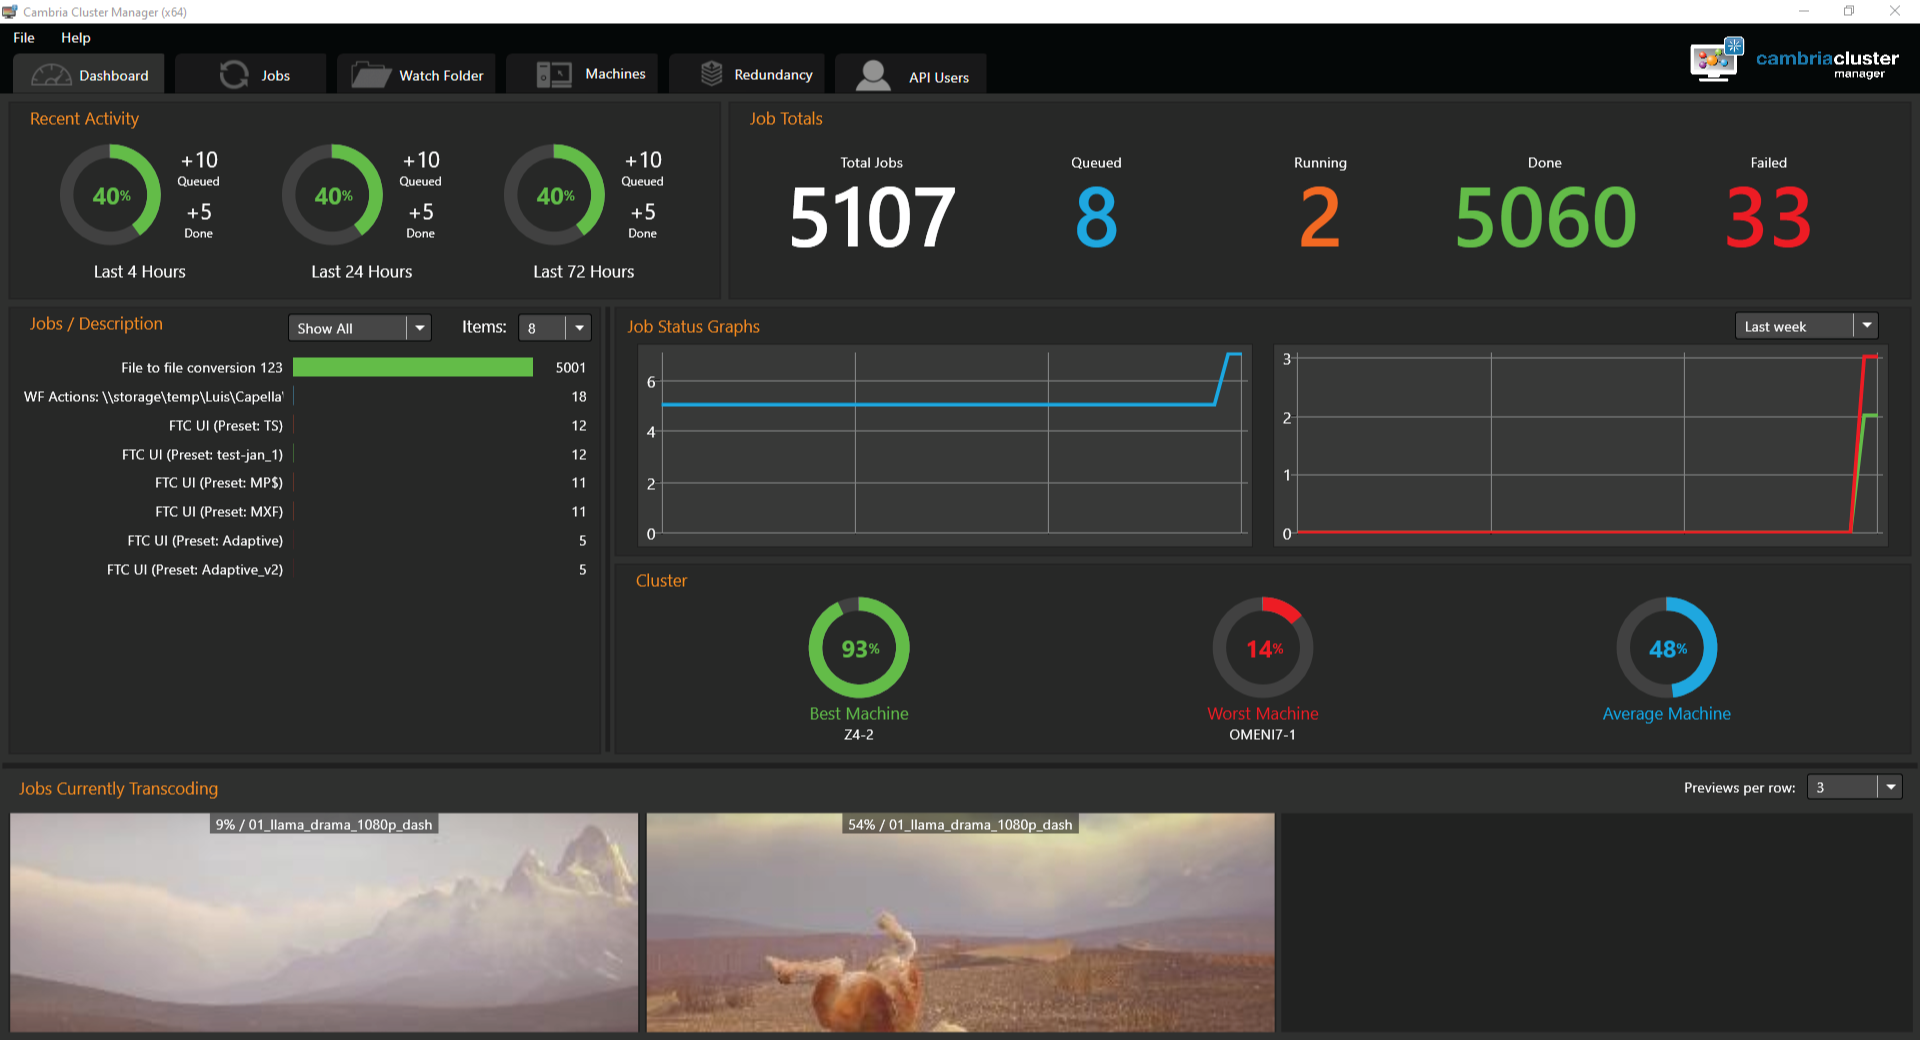Click the Watch Folder folder icon
This screenshot has width=1920, height=1040.
tap(370, 75)
